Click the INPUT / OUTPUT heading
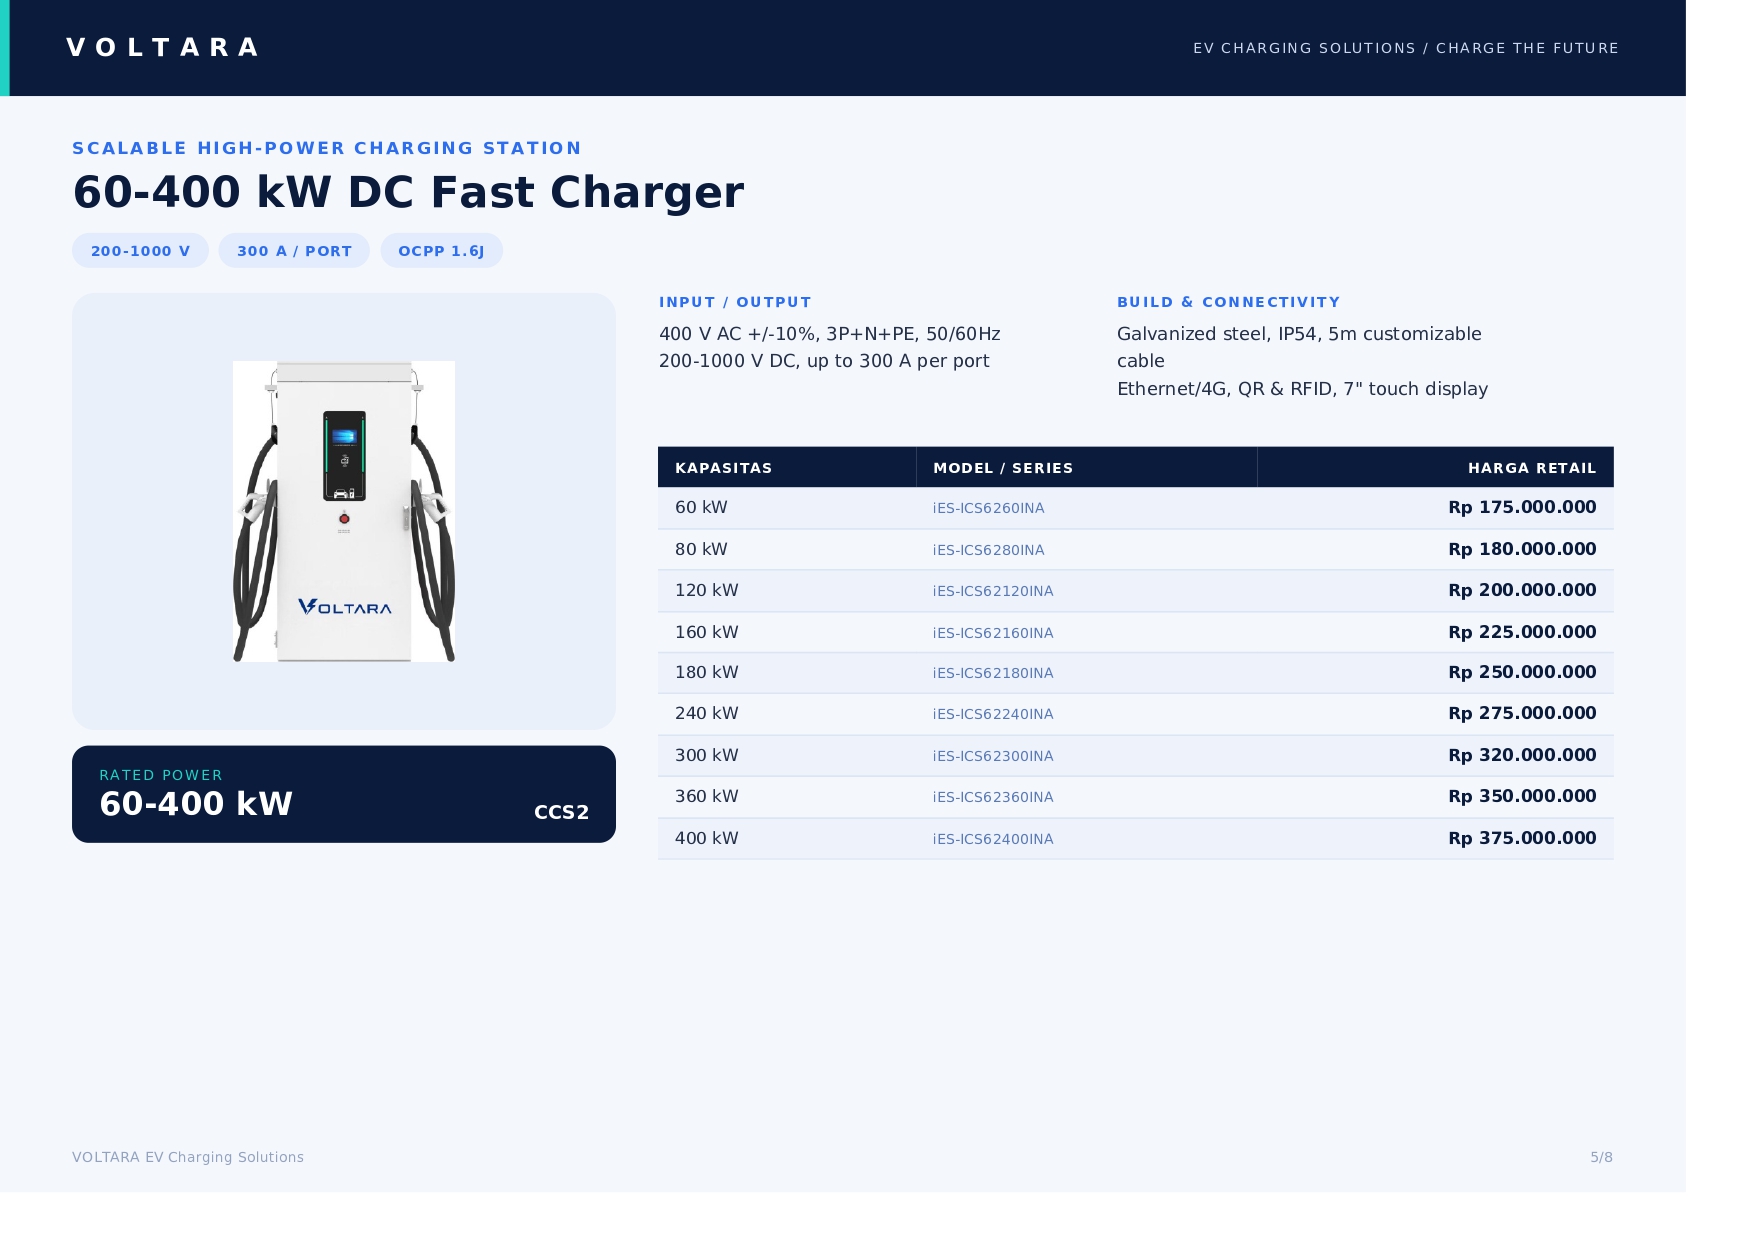1755x1240 pixels. pos(735,302)
